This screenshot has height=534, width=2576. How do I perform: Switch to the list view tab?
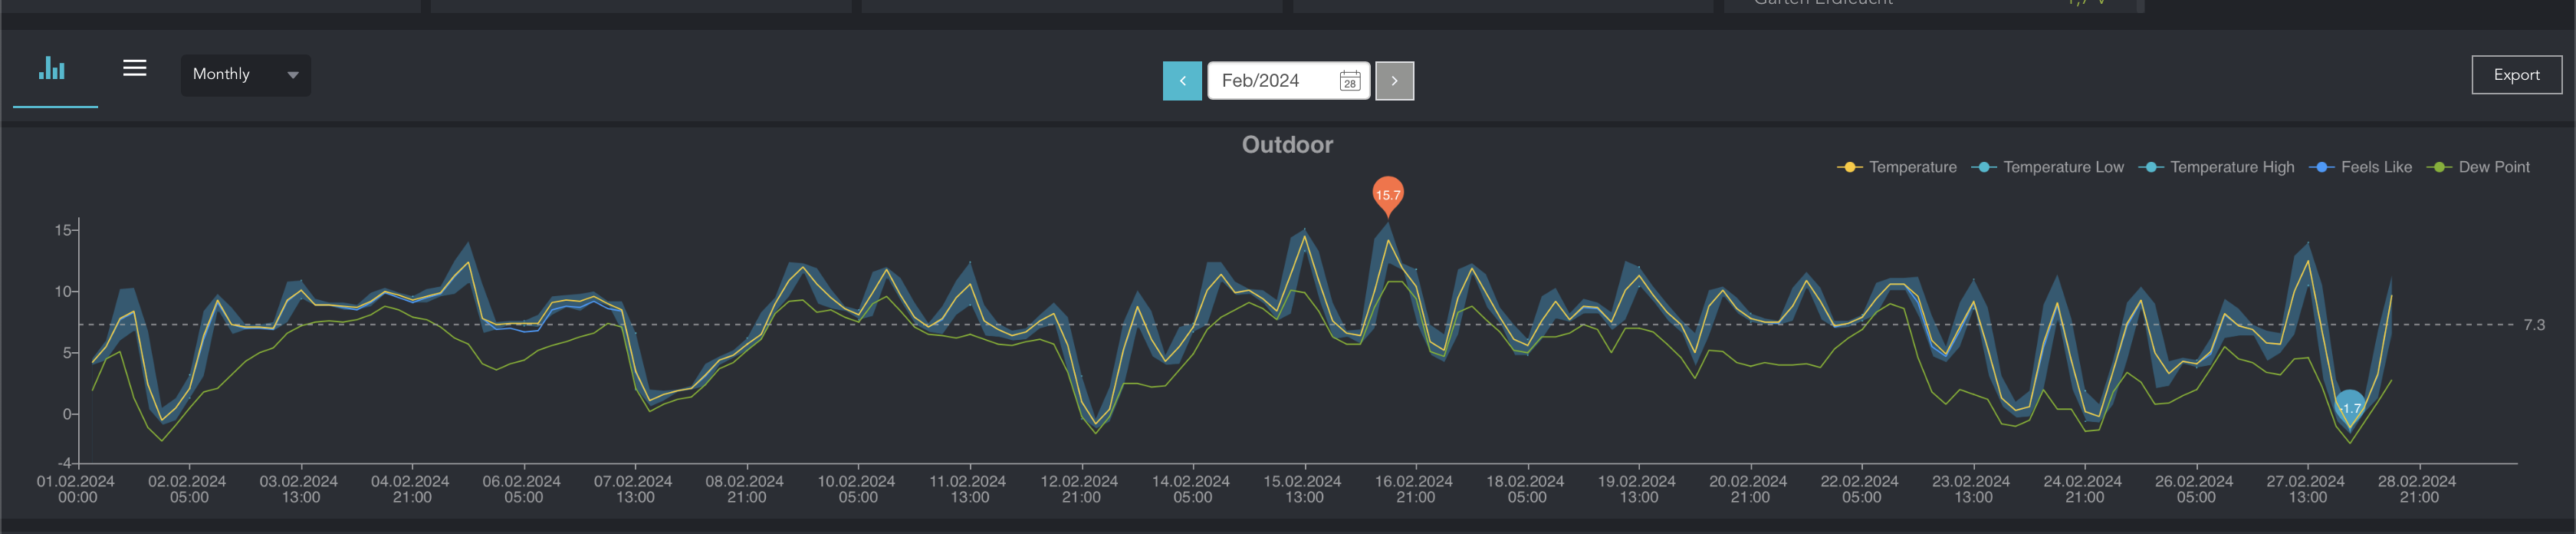click(135, 68)
